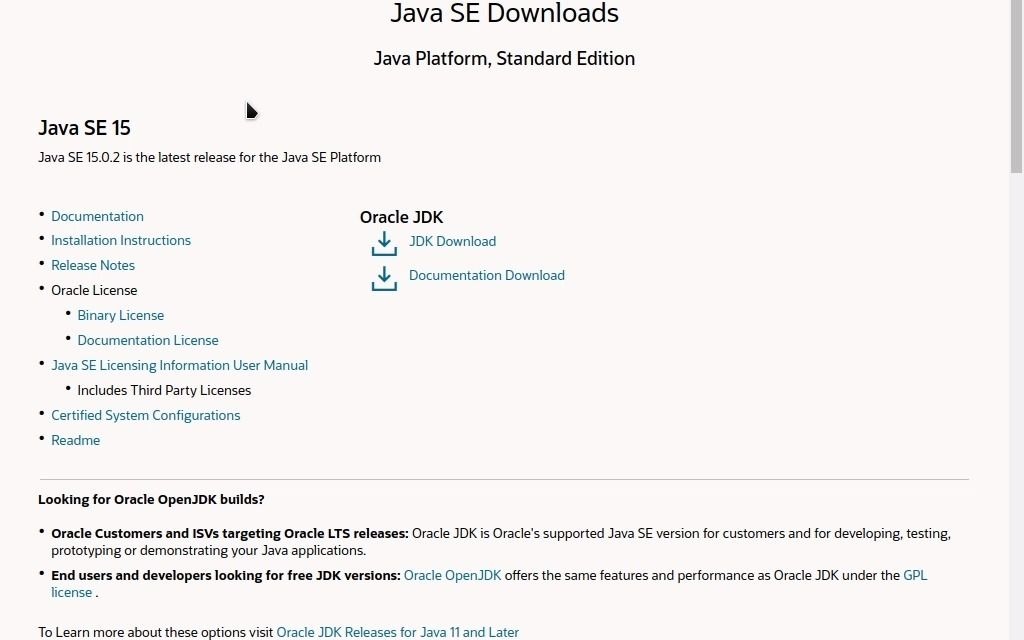Viewport: 1024px width, 640px height.
Task: Click 'End users and developers looking for free JDK versions' text
Action: [x=226, y=575]
